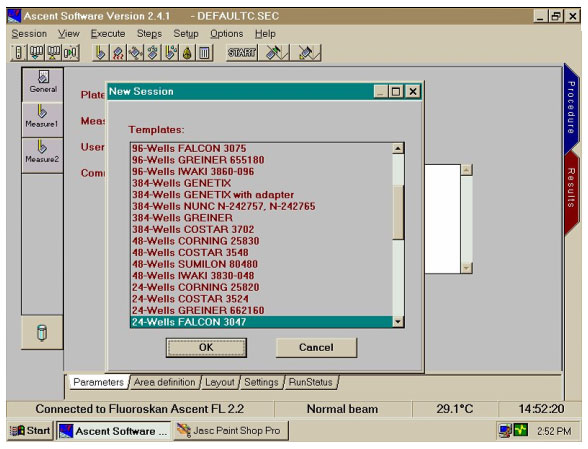The height and width of the screenshot is (449, 588).
Task: Switch to Jasc Paint Shop Pro in taskbar
Action: [x=230, y=431]
